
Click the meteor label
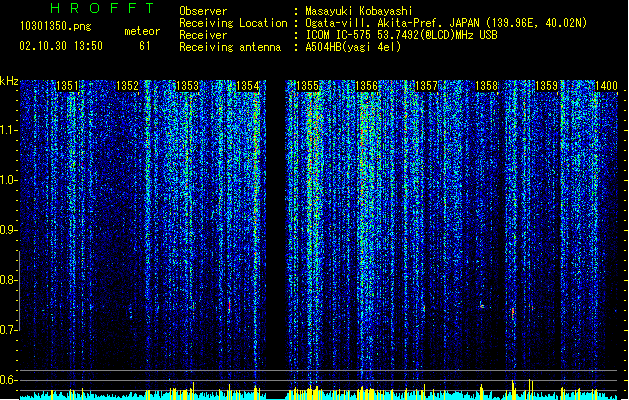pyautogui.click(x=142, y=31)
